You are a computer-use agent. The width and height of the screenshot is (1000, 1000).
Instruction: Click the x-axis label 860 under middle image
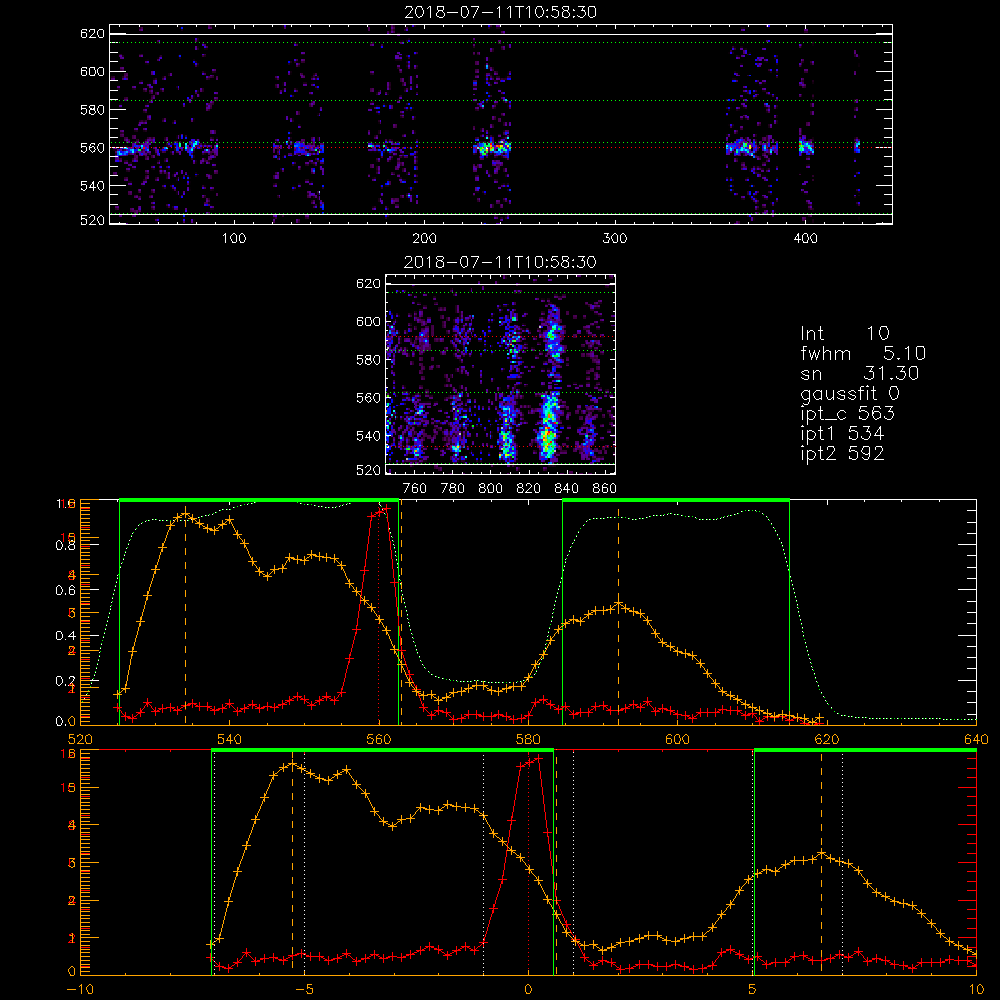coord(605,489)
